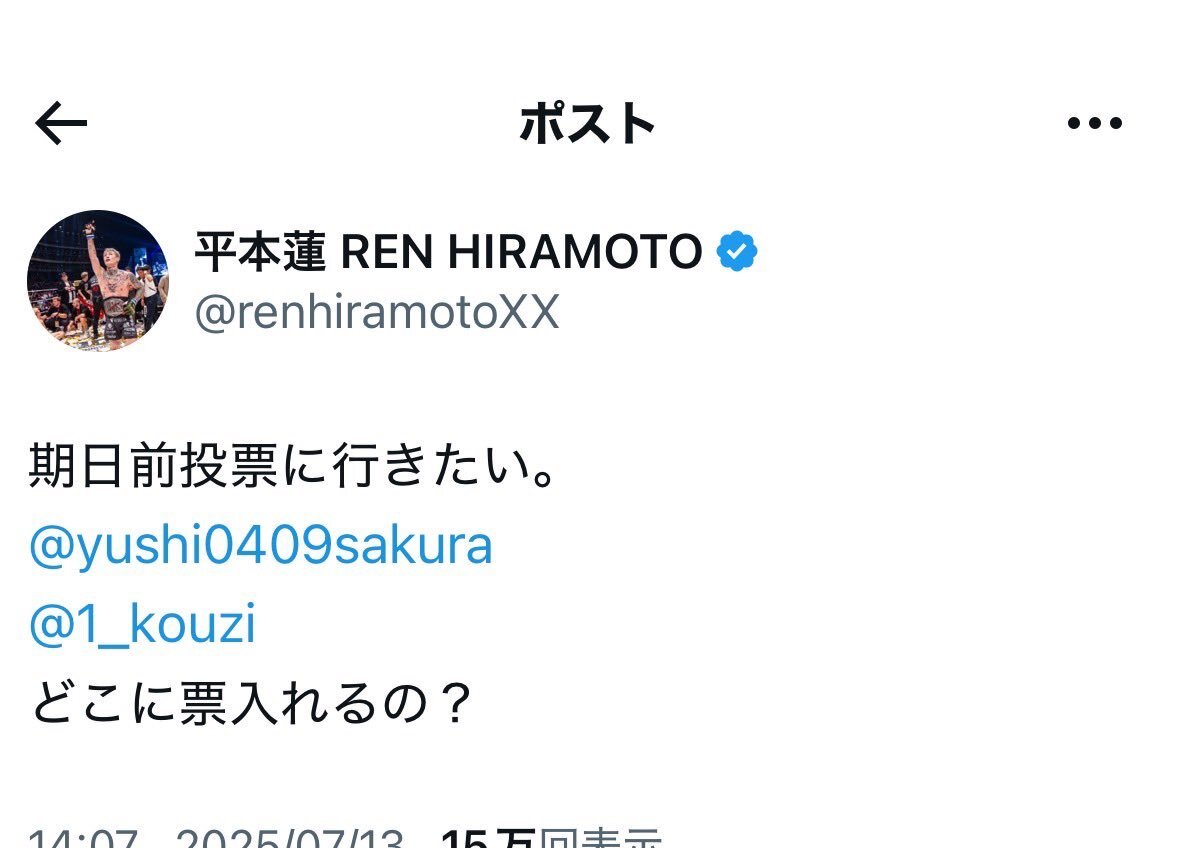Tap the bold 15万 views number
This screenshot has width=1179, height=848.
[x=489, y=837]
